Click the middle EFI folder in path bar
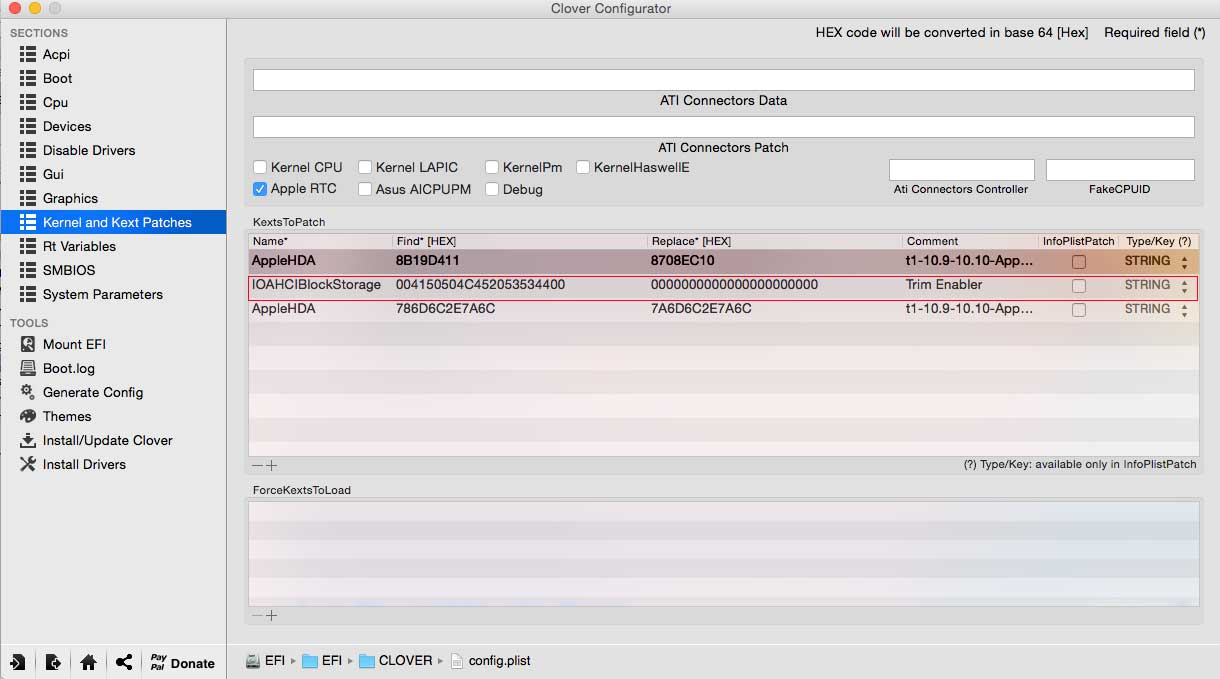Image resolution: width=1220 pixels, height=679 pixels. [322, 661]
